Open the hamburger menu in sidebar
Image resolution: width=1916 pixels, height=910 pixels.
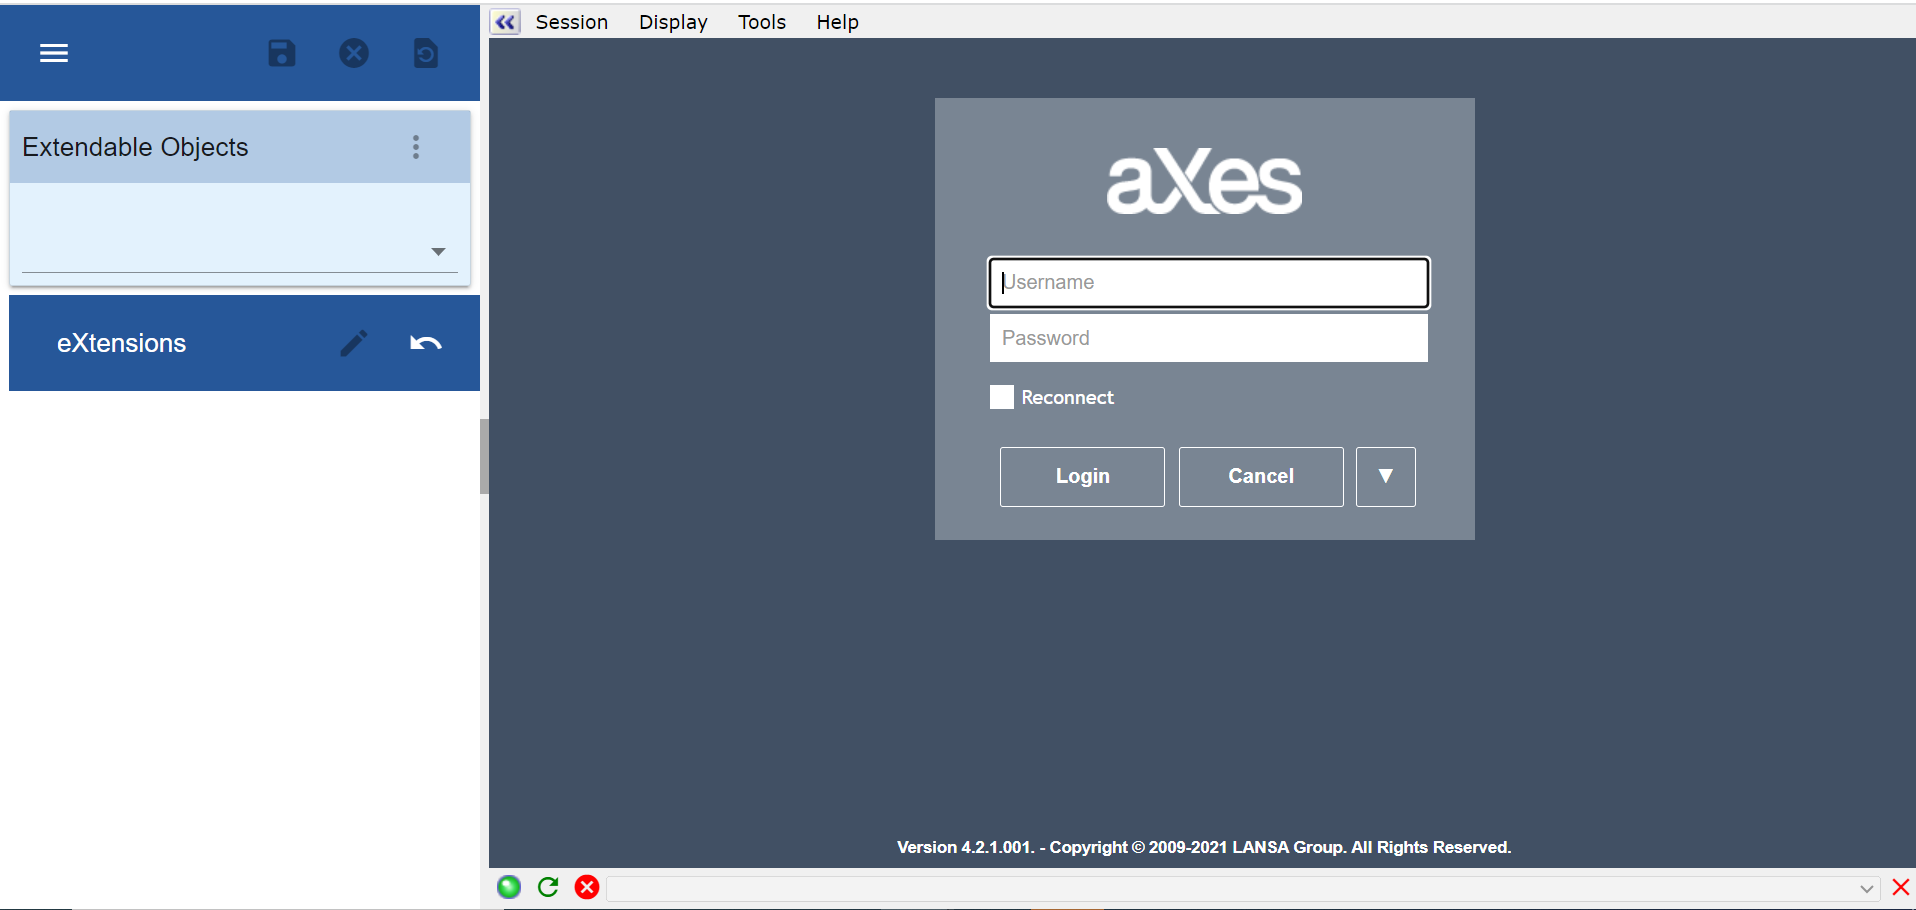click(54, 53)
